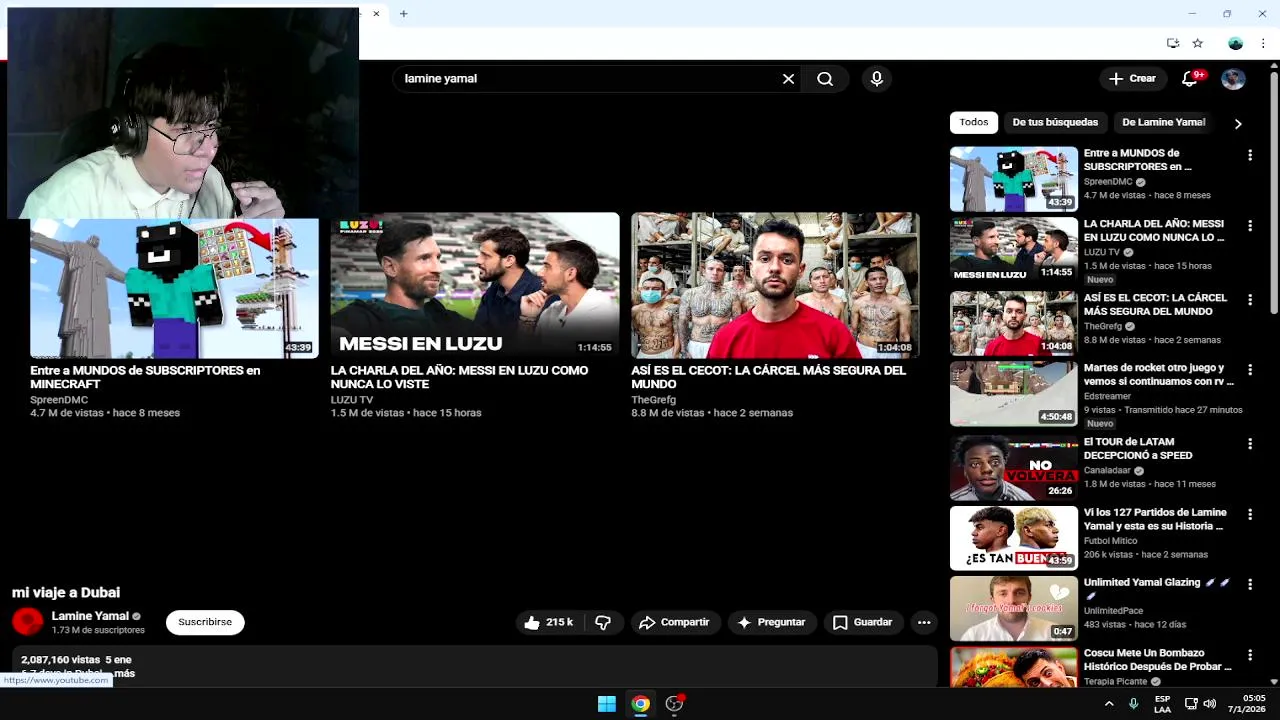Clear the search box with the X icon
The height and width of the screenshot is (720, 1280).
(788, 79)
